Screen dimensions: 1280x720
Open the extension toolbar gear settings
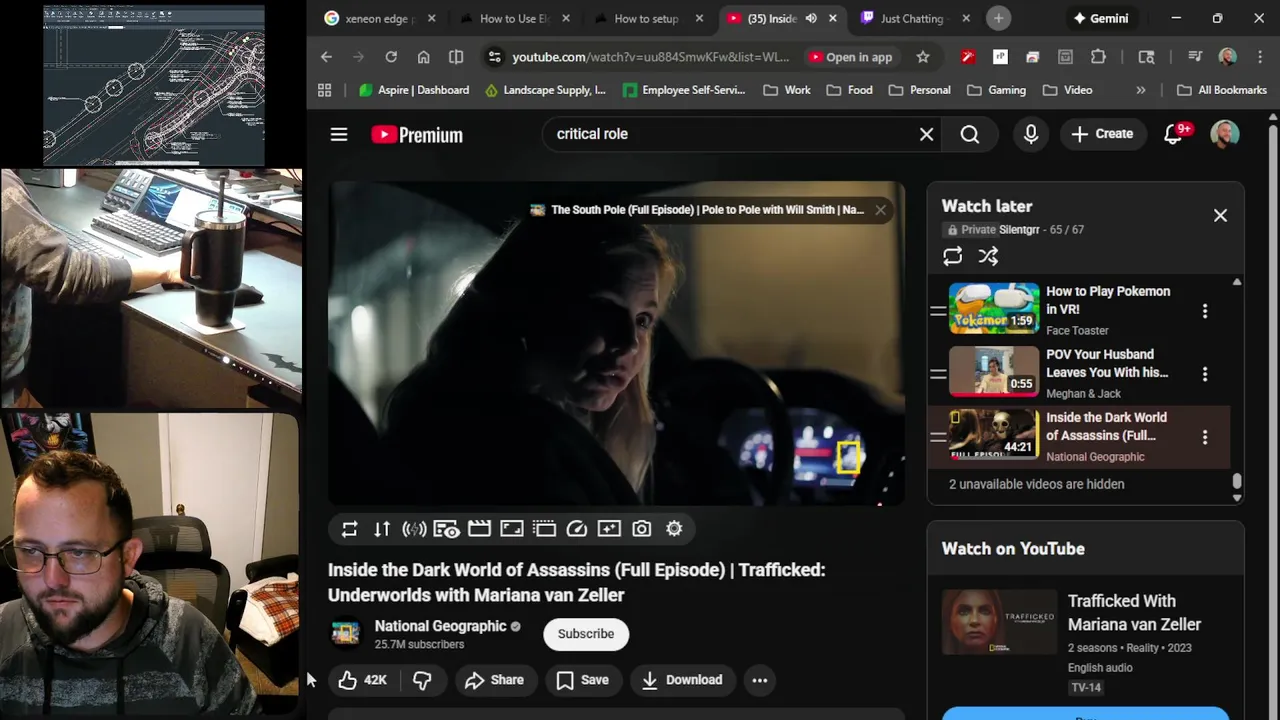[674, 529]
